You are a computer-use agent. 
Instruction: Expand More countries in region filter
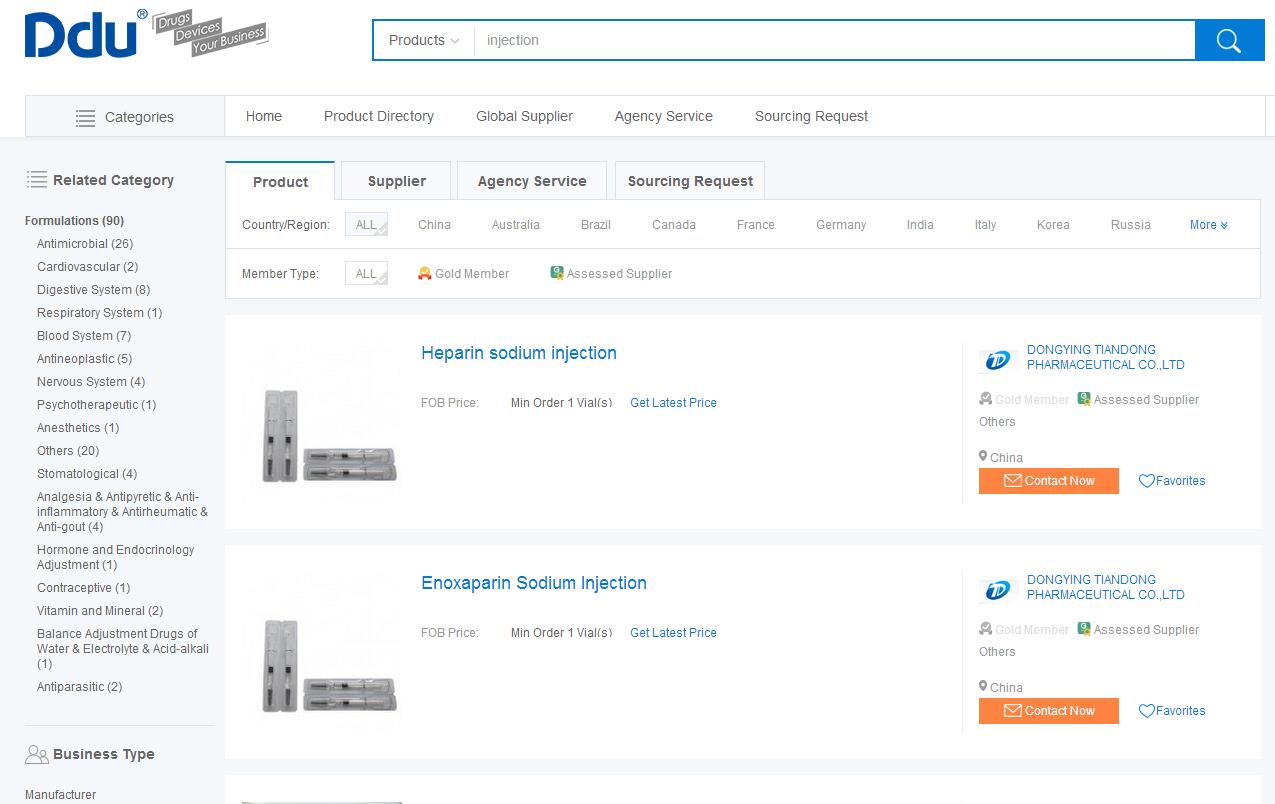pyautogui.click(x=1208, y=225)
